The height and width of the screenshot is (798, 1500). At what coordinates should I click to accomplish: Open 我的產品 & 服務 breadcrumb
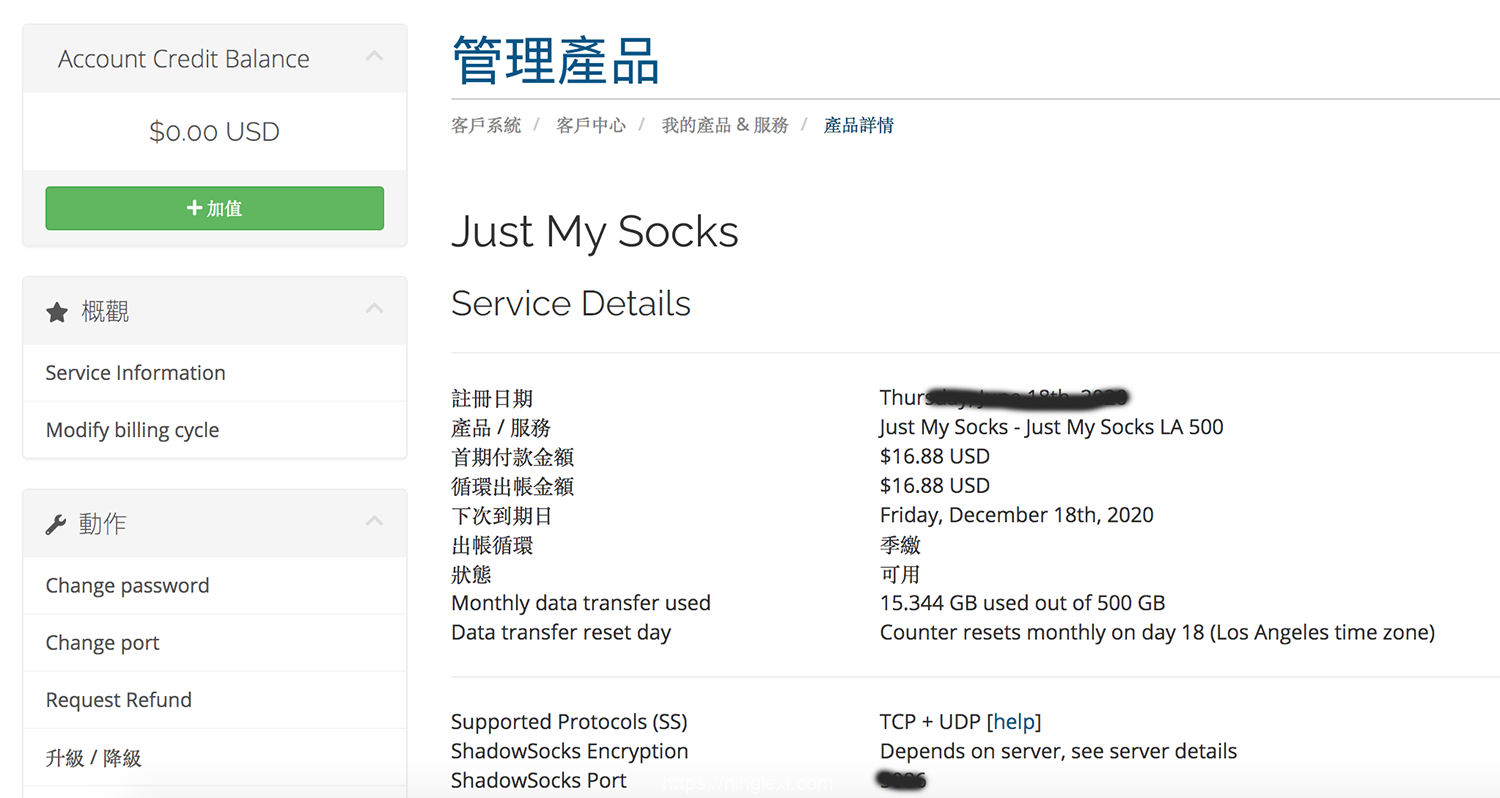(x=725, y=125)
